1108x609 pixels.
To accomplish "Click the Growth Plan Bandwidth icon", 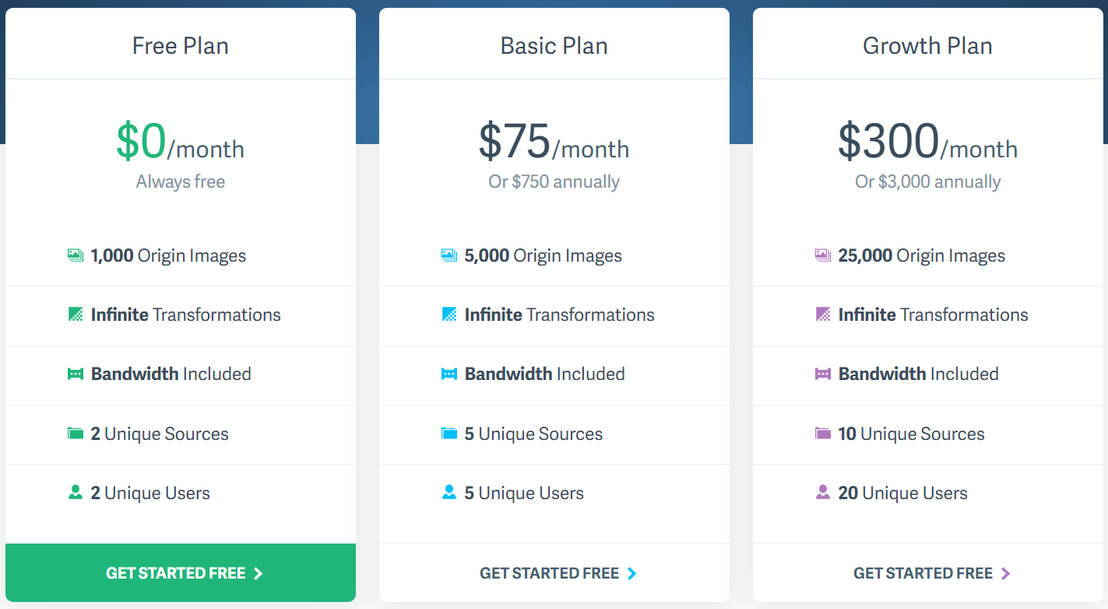I will tap(823, 374).
